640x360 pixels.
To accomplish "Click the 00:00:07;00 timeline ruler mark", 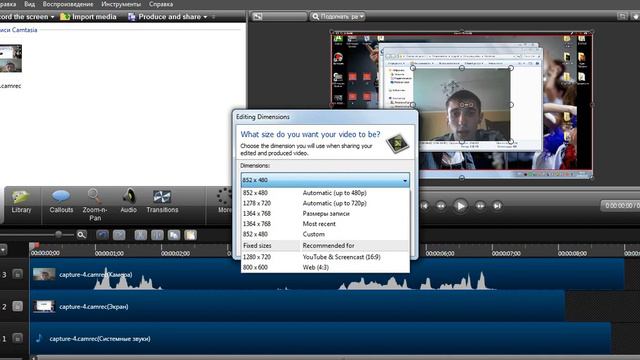I will coord(506,253).
